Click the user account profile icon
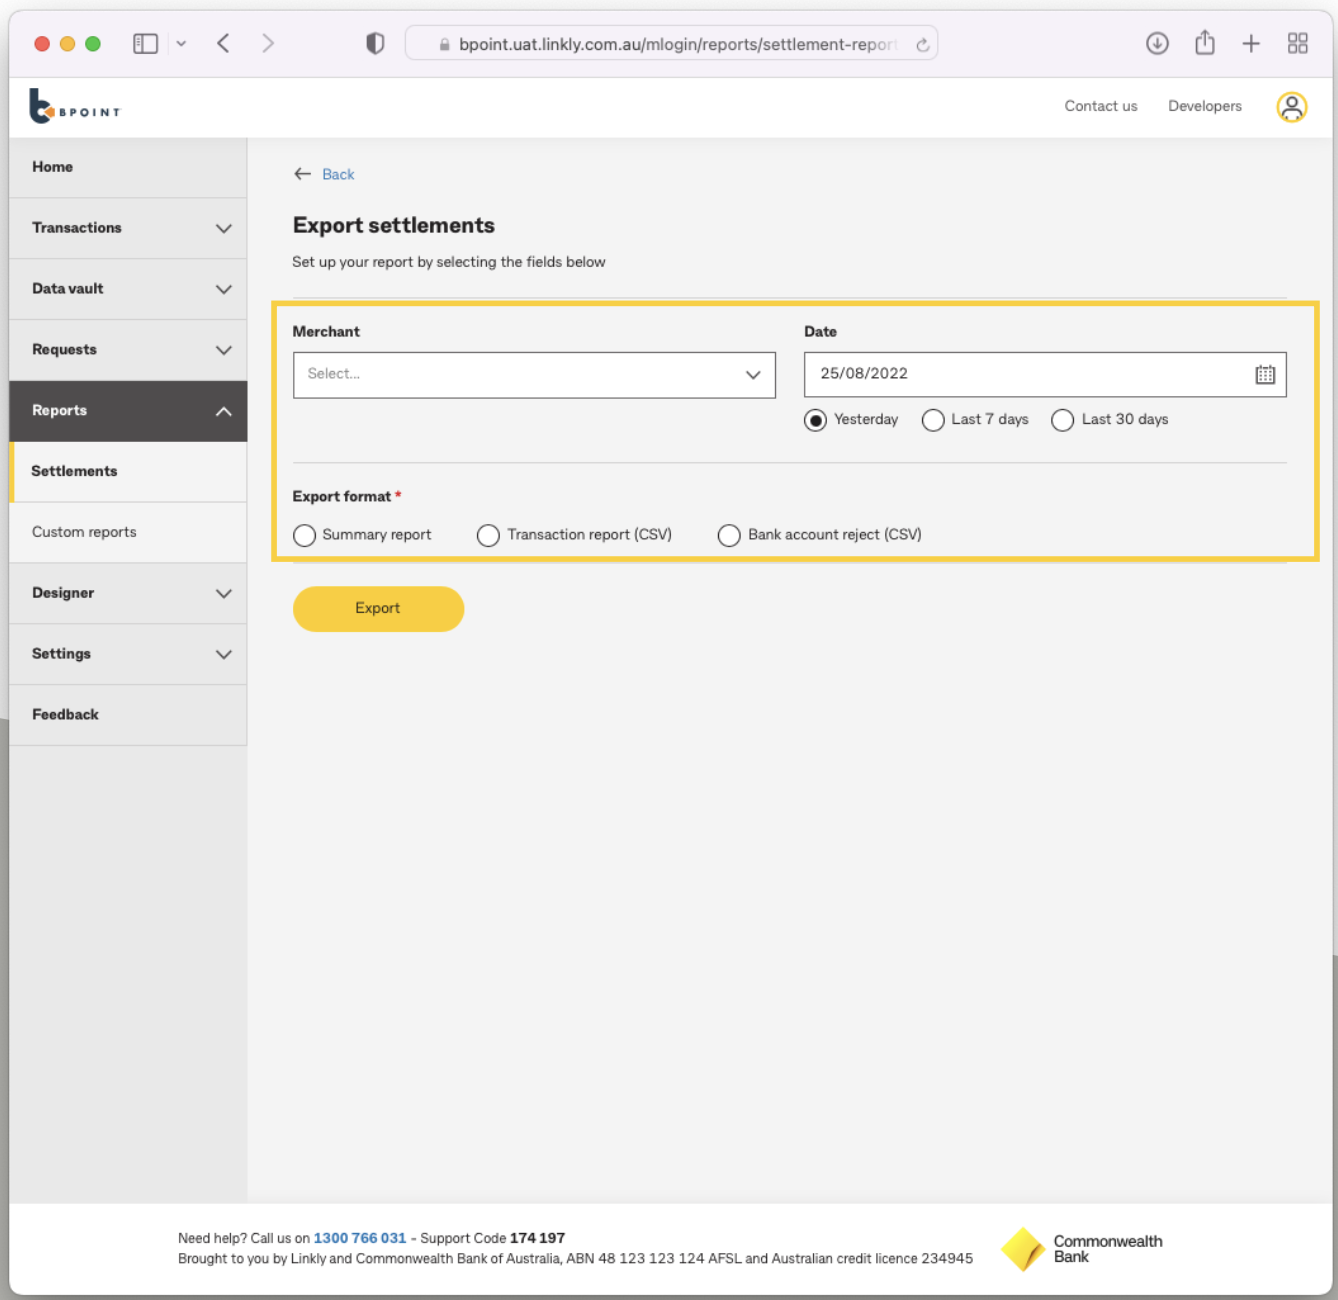This screenshot has height=1300, width=1338. (x=1292, y=106)
